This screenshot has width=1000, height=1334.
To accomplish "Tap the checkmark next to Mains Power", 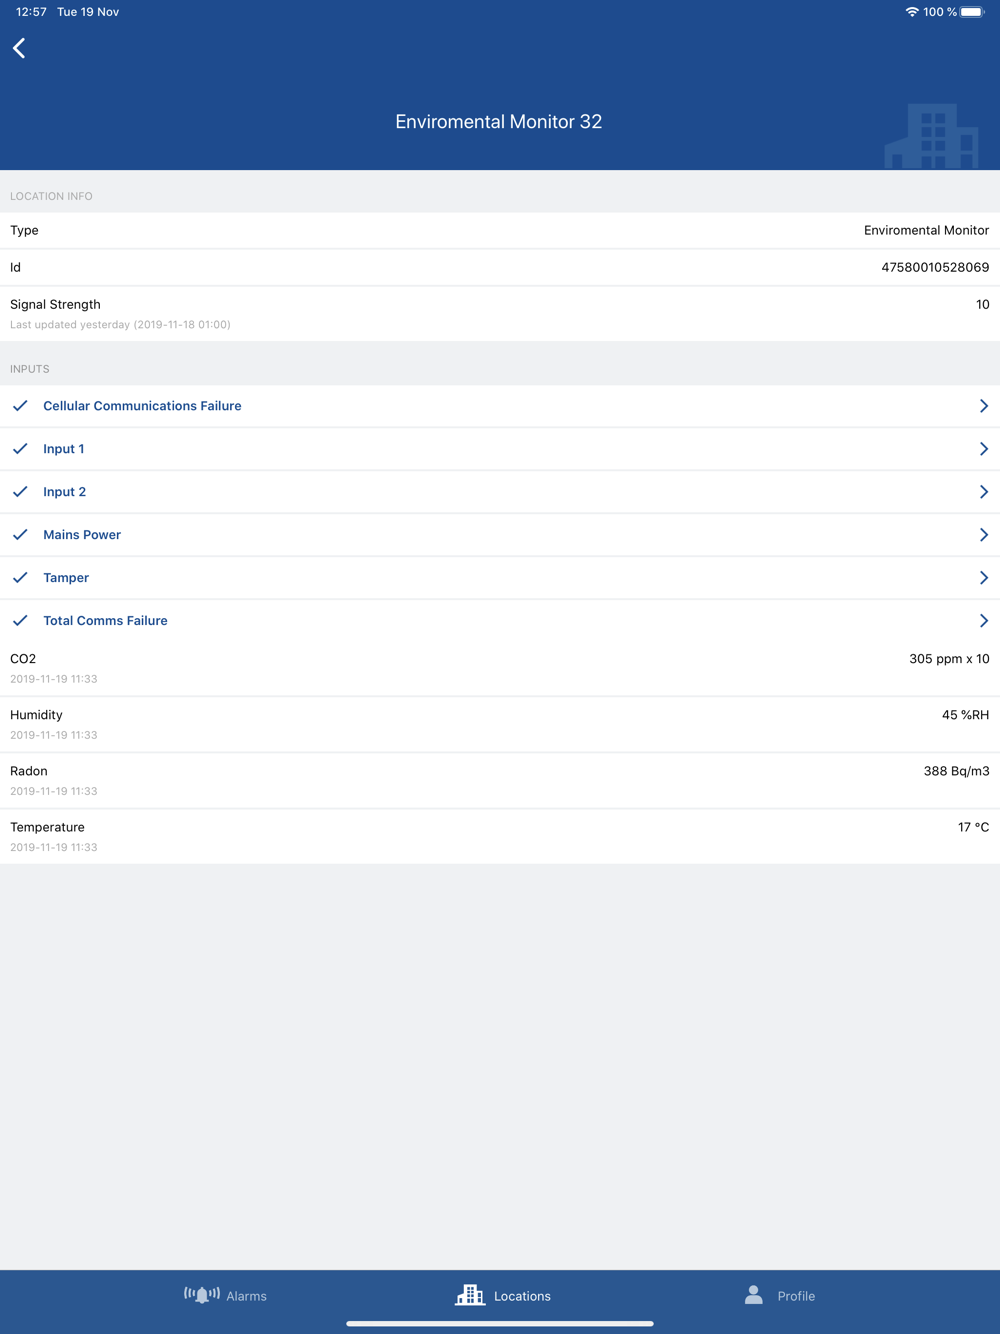I will (x=20, y=535).
